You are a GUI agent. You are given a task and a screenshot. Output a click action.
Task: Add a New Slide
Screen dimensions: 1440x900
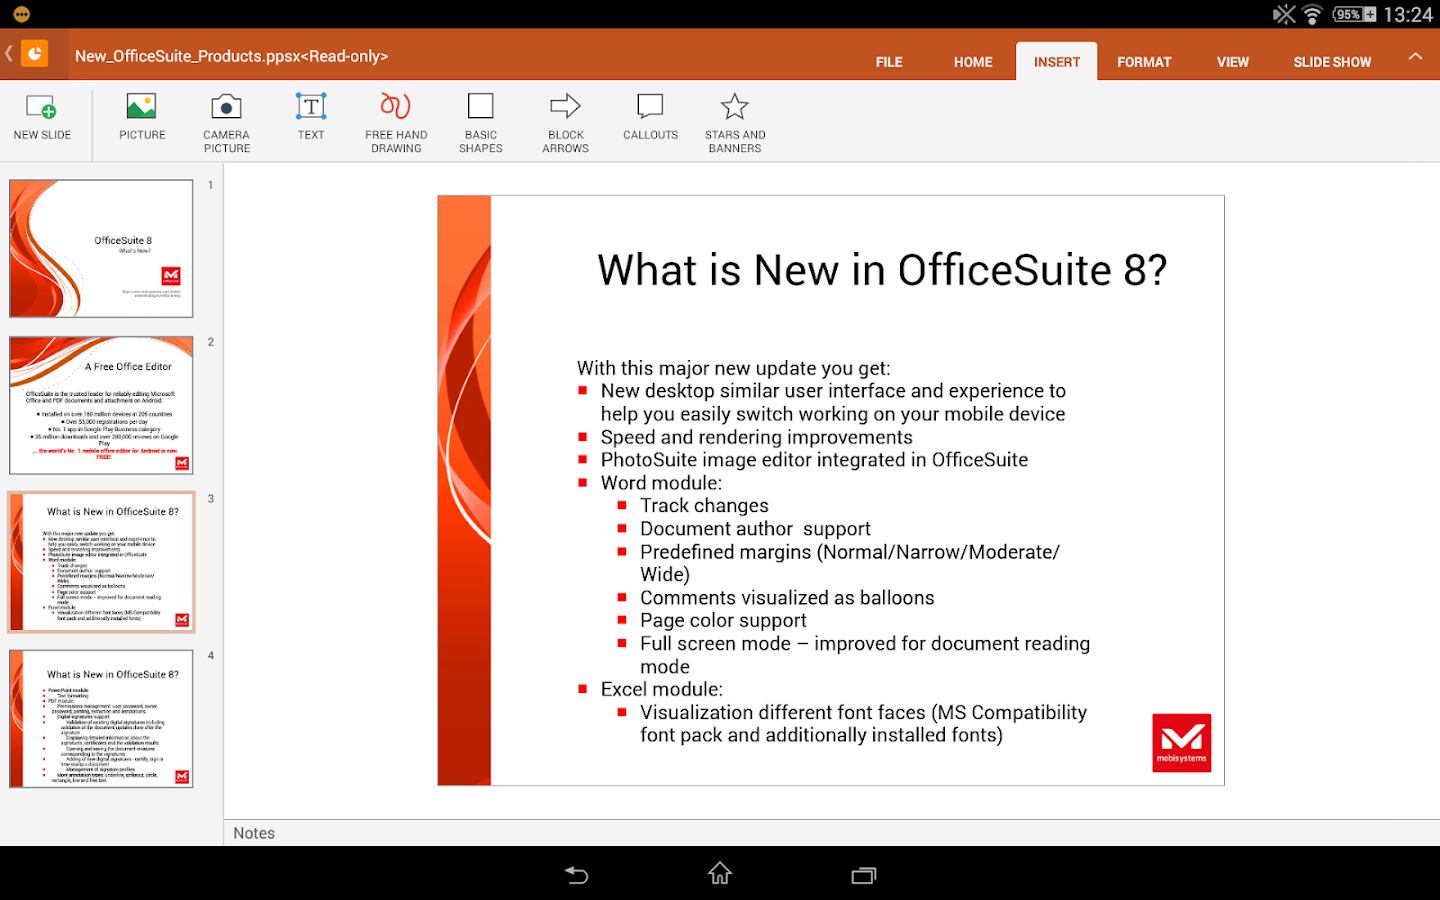pyautogui.click(x=42, y=118)
